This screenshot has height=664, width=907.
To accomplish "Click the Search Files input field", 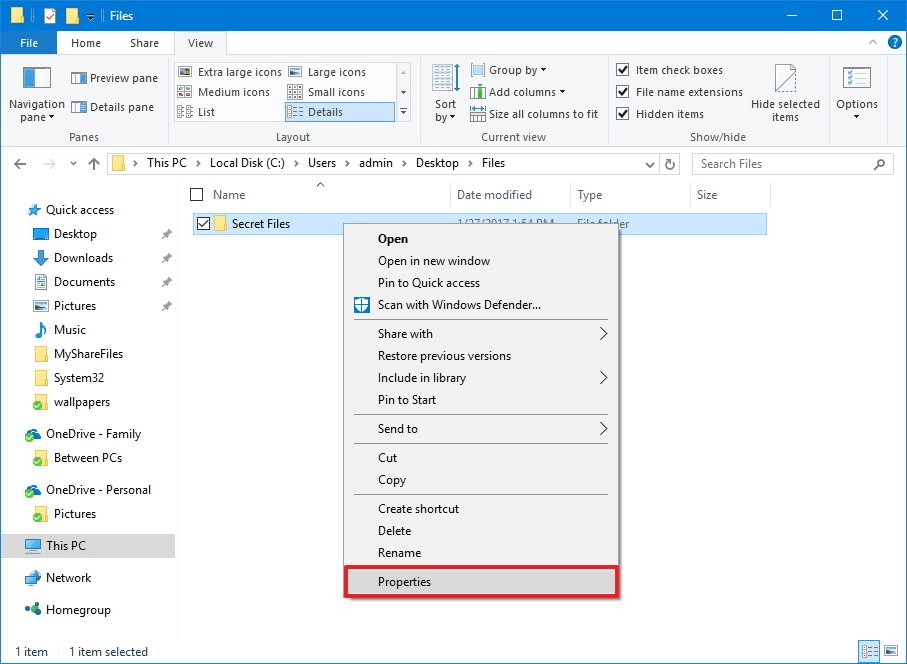I will tap(780, 164).
